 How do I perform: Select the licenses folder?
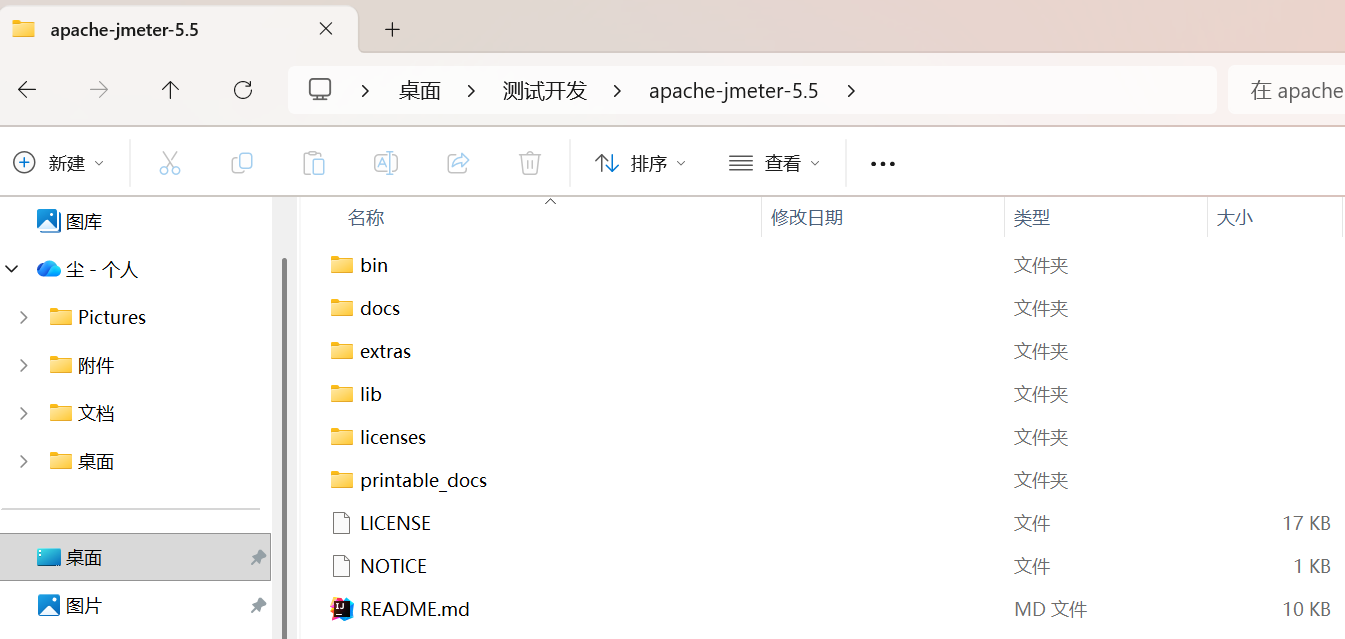coord(393,437)
